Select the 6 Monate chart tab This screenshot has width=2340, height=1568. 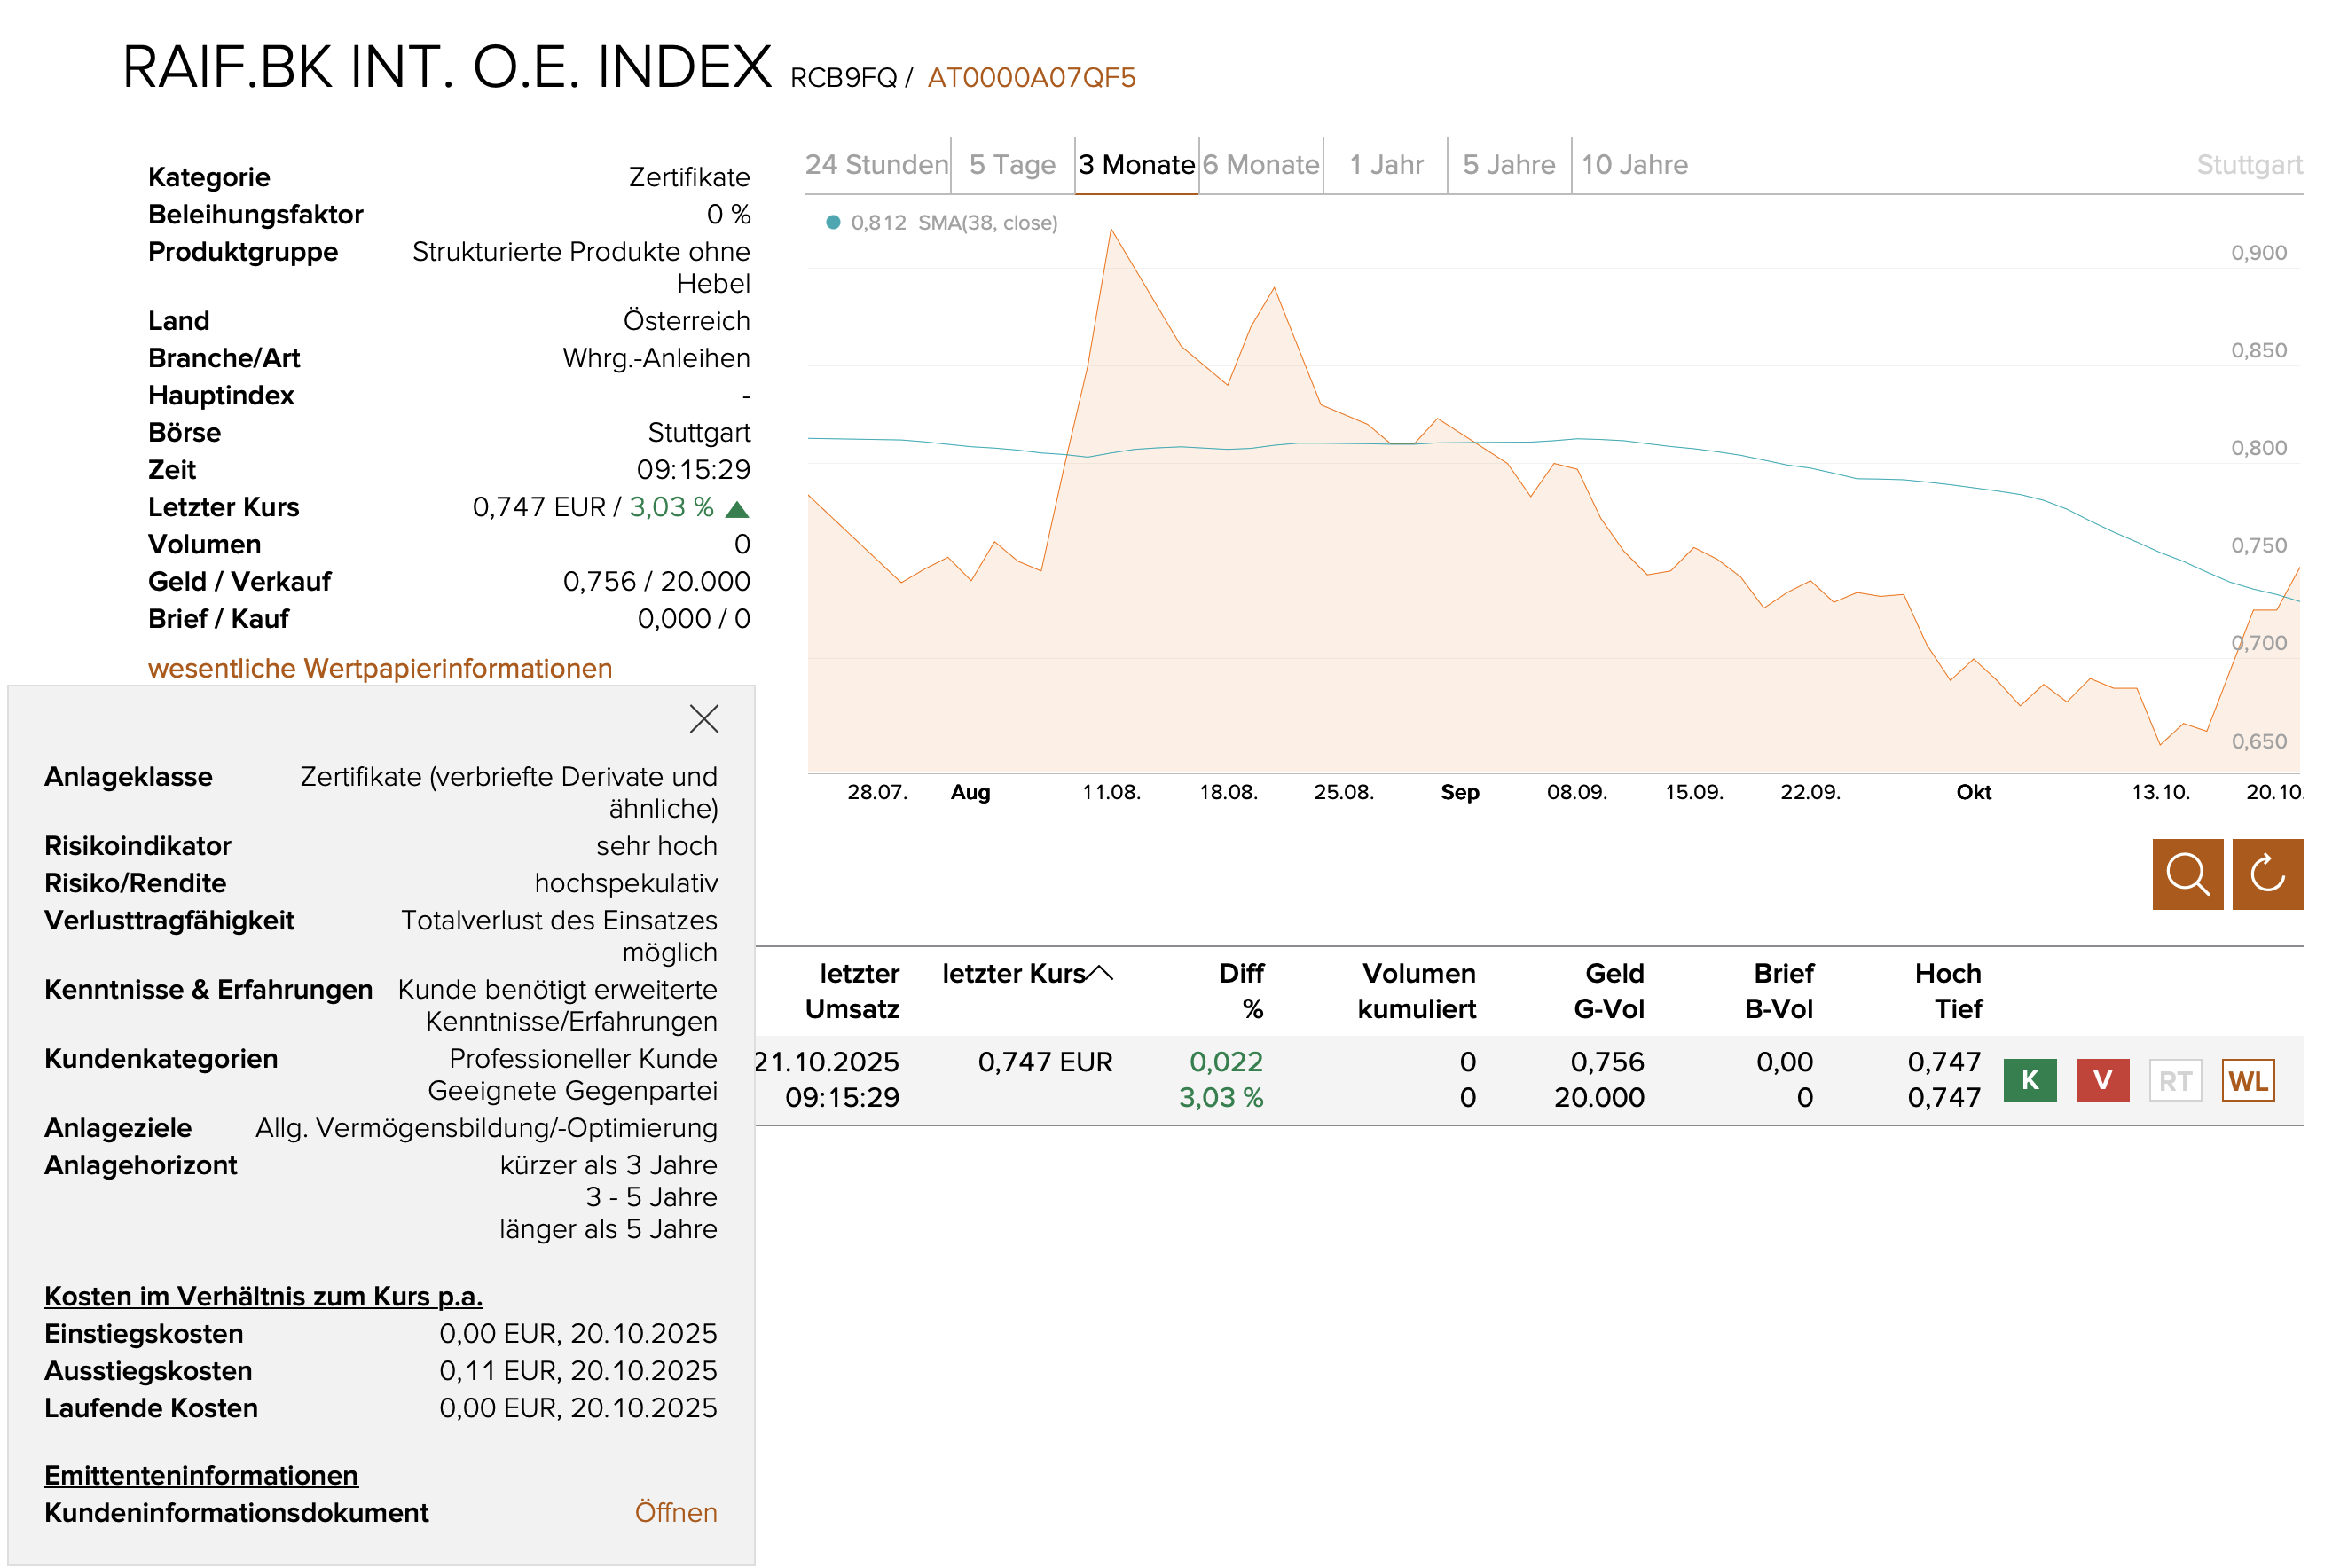click(x=1260, y=165)
